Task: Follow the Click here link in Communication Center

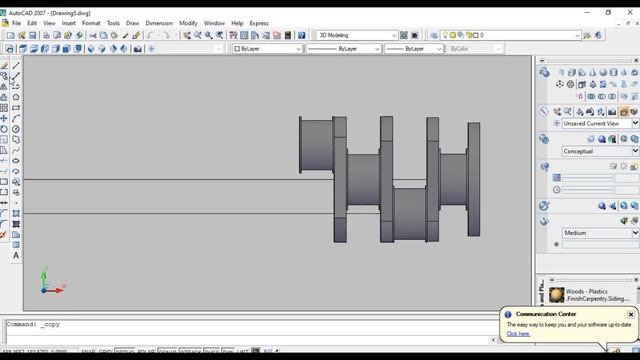Action: coord(518,334)
